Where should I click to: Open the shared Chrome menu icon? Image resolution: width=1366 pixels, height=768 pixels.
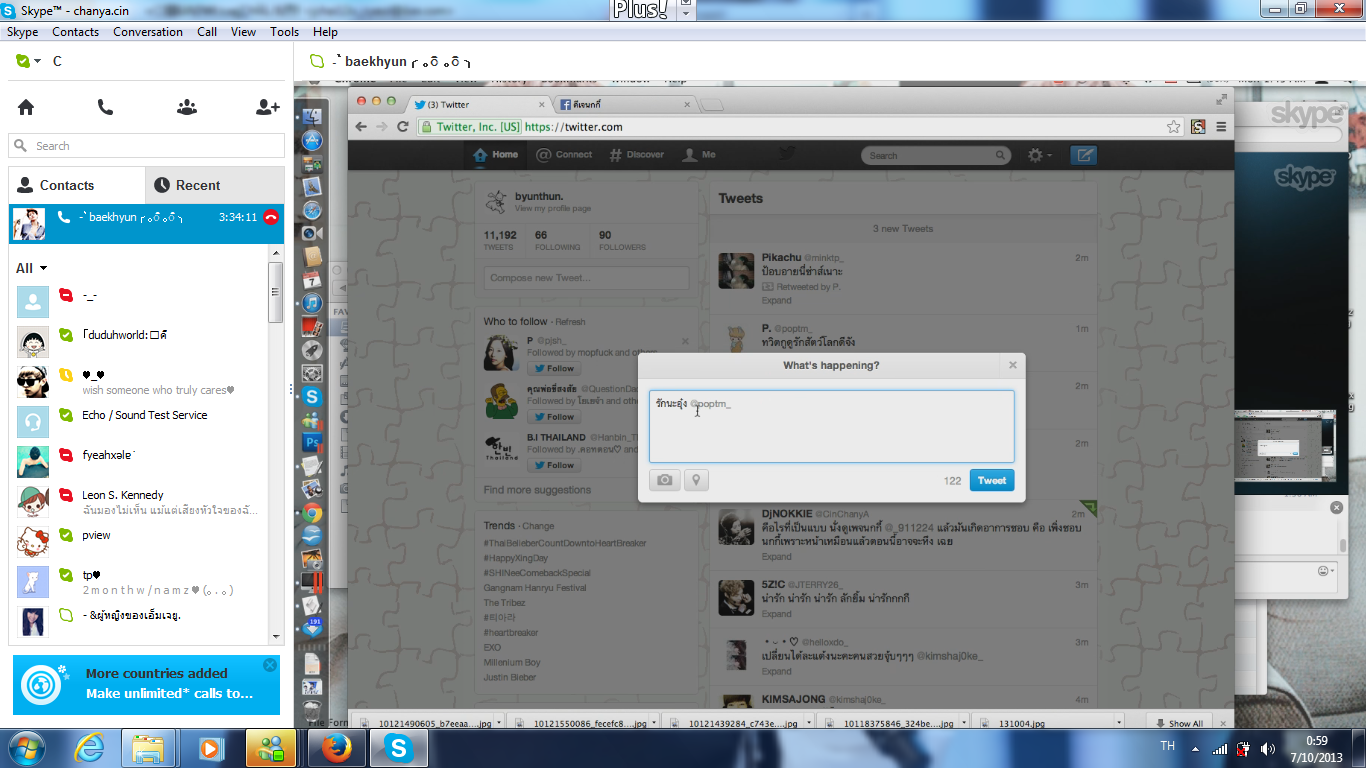[x=1221, y=127]
